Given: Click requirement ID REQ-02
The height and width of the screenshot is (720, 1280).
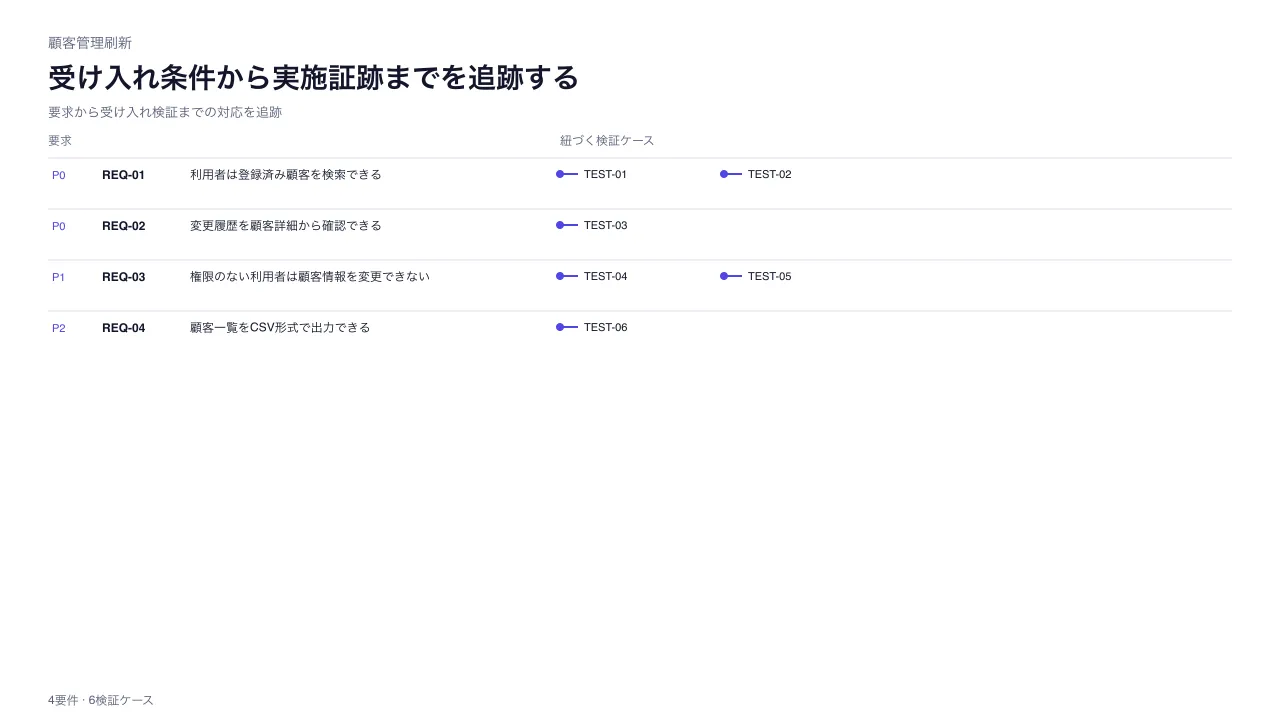Looking at the screenshot, I should click(x=123, y=226).
